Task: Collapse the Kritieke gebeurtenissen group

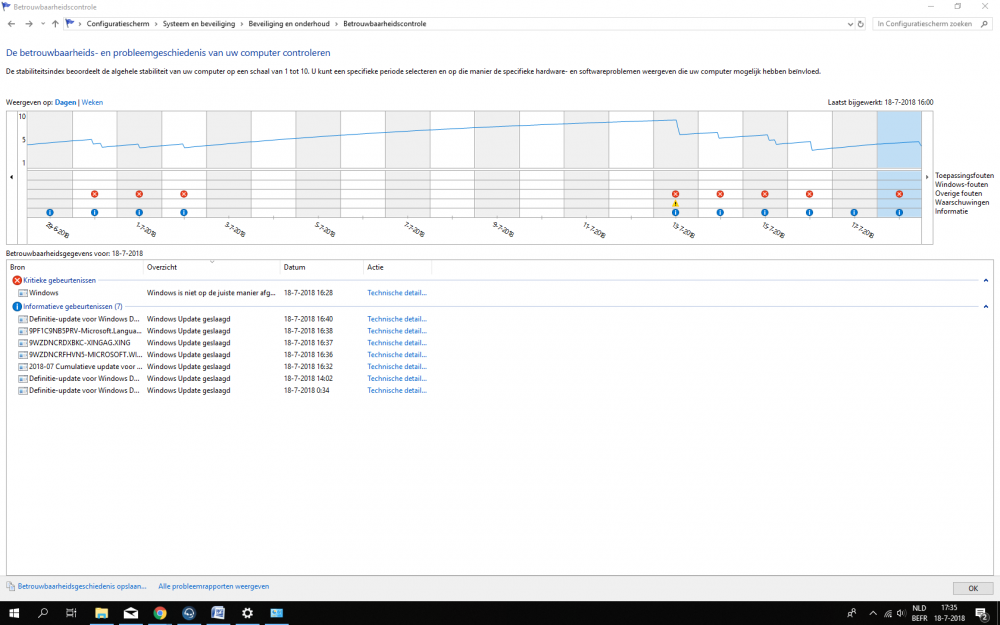Action: [x=985, y=281]
